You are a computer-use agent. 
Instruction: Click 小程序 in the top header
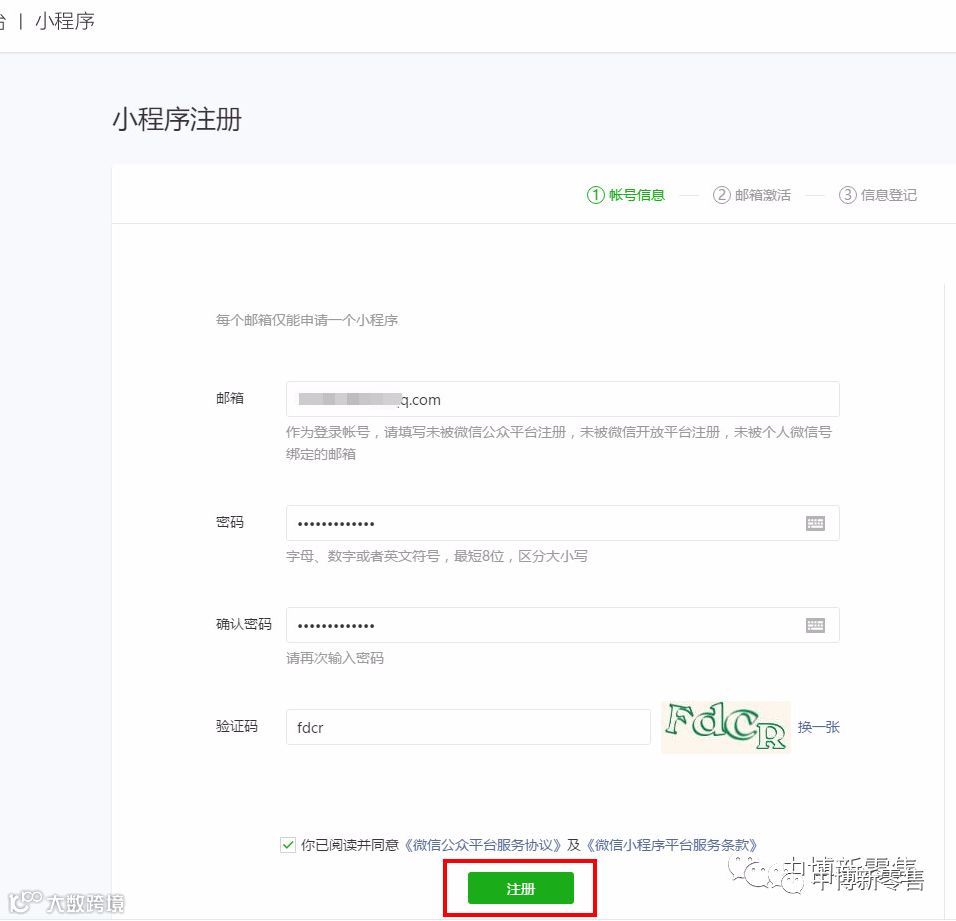[x=65, y=21]
